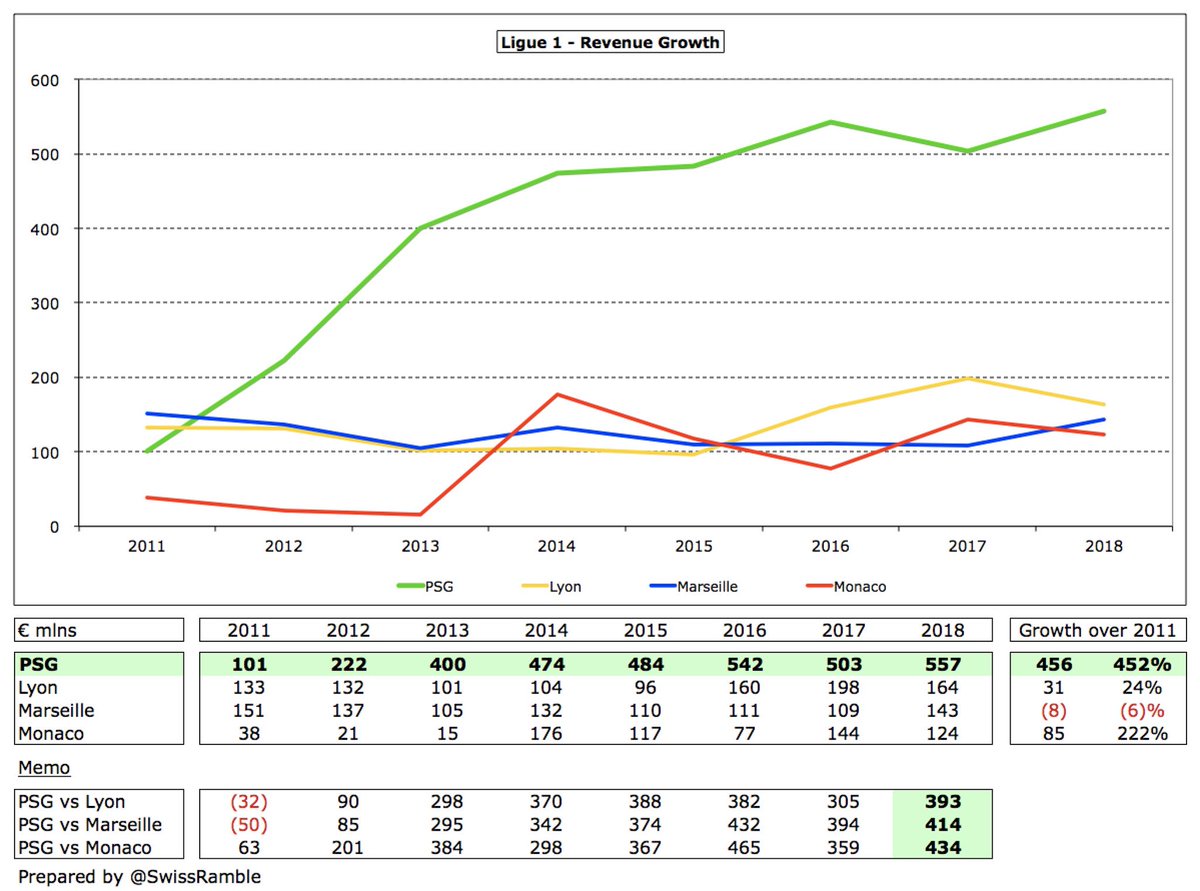Image resolution: width=1200 pixels, height=891 pixels.
Task: Click Marseille 2012 value 137
Action: coord(349,711)
